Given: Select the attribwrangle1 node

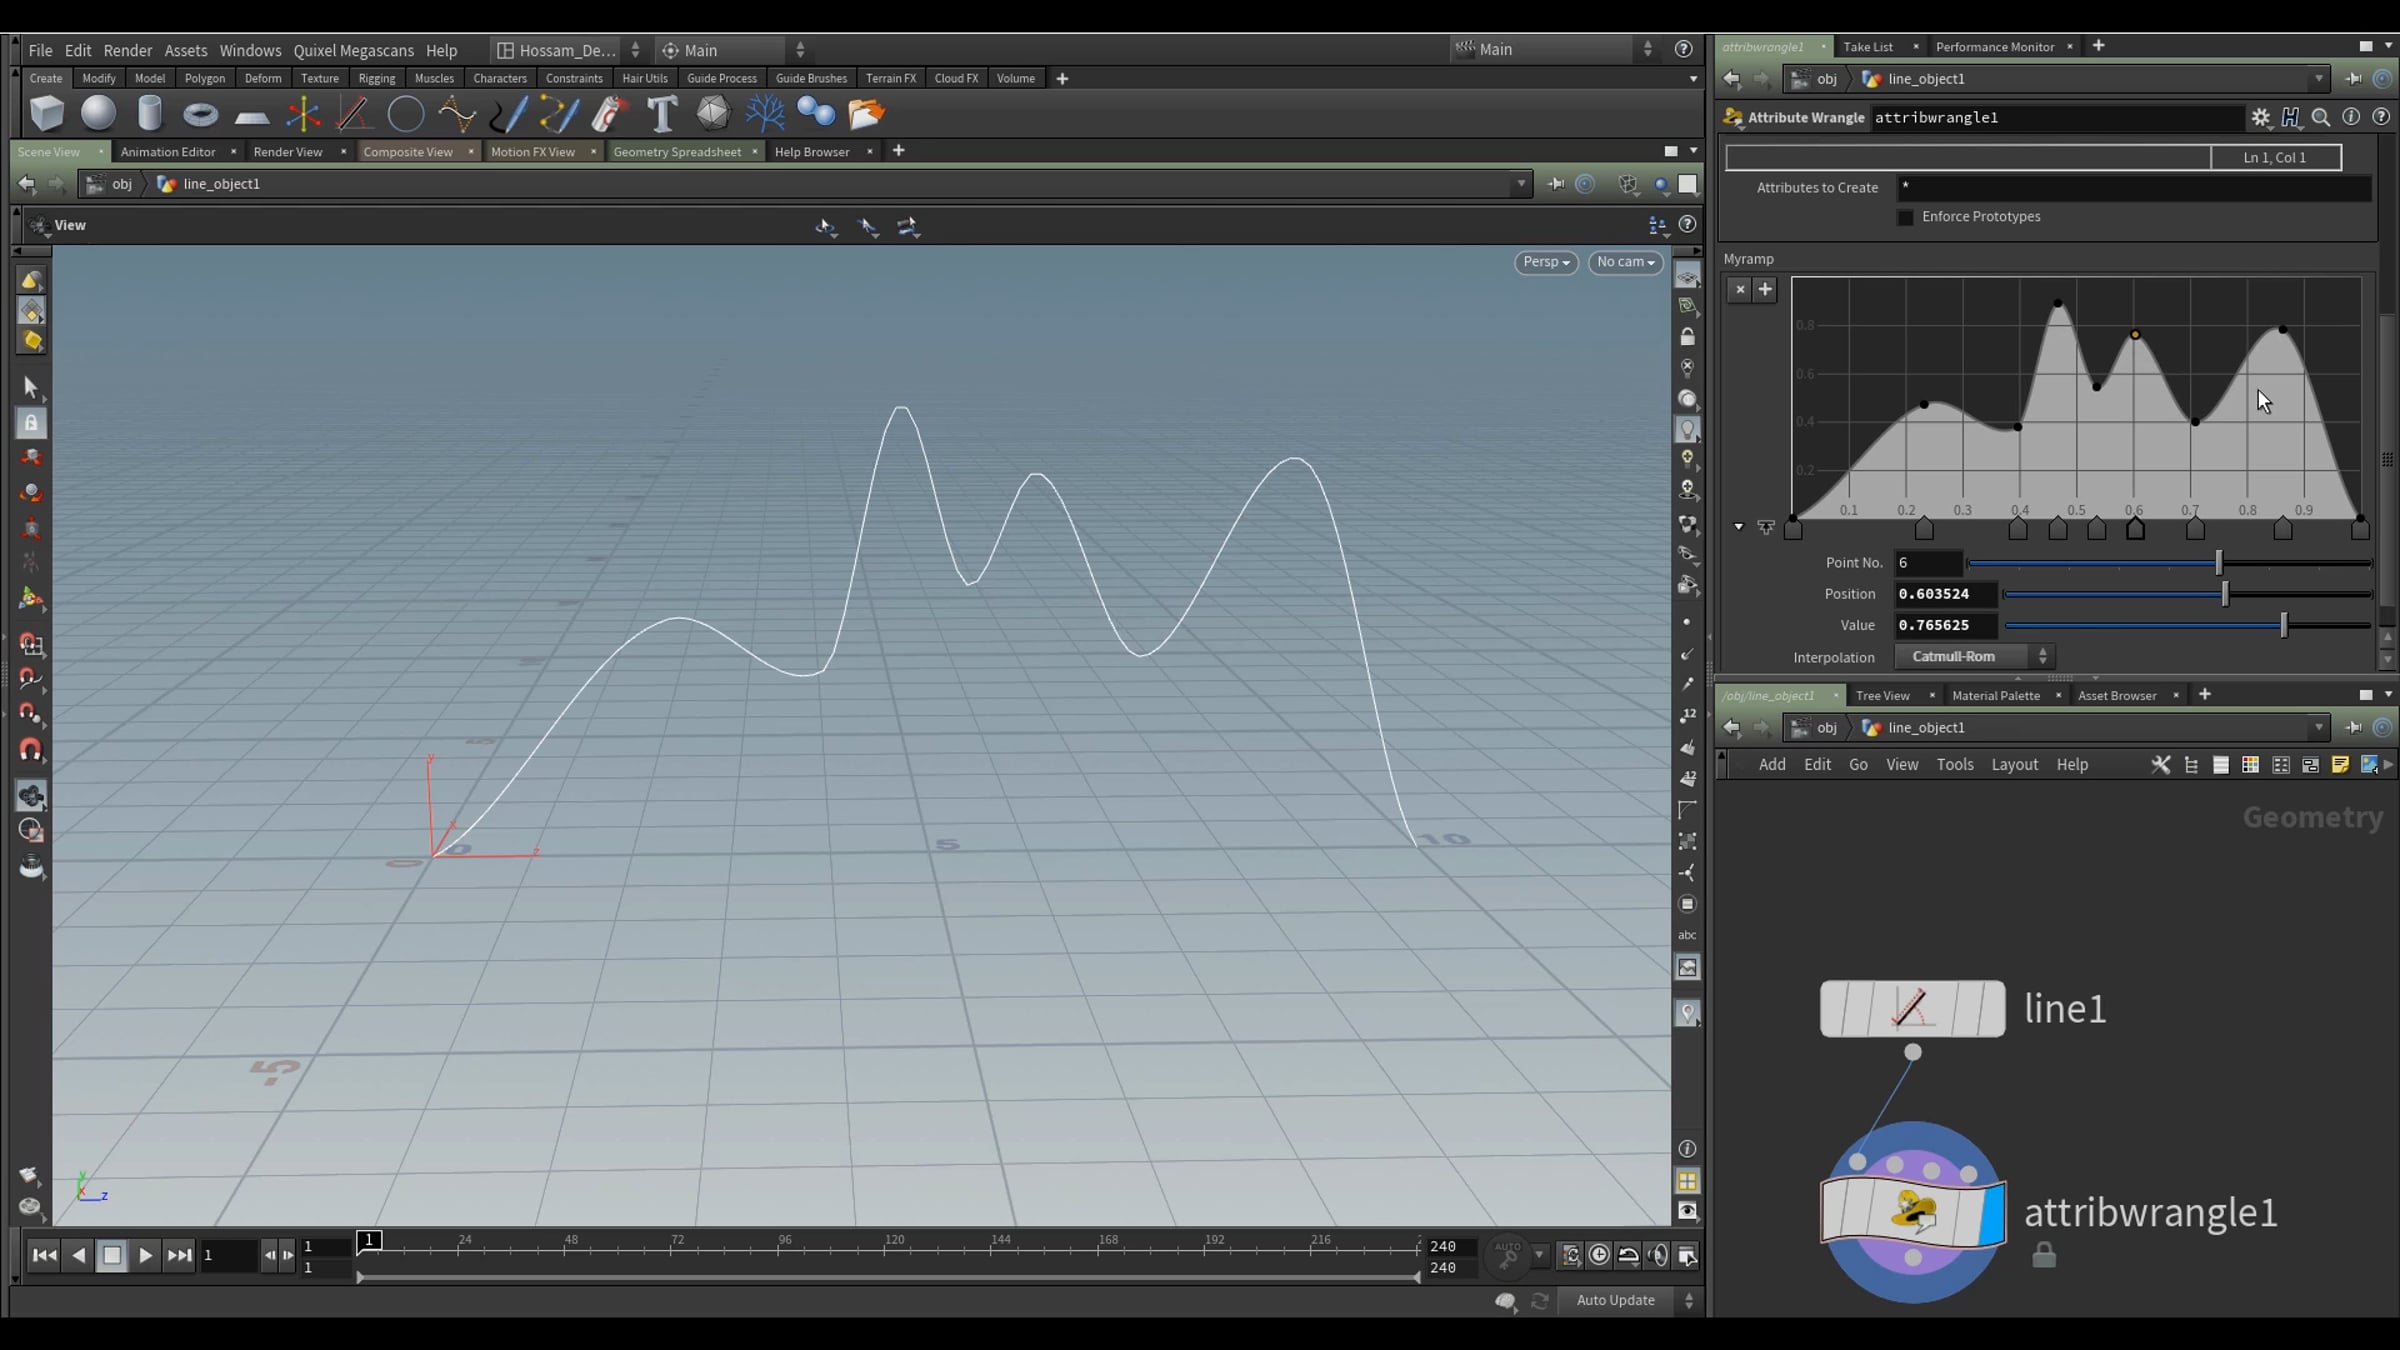Looking at the screenshot, I should (1912, 1212).
